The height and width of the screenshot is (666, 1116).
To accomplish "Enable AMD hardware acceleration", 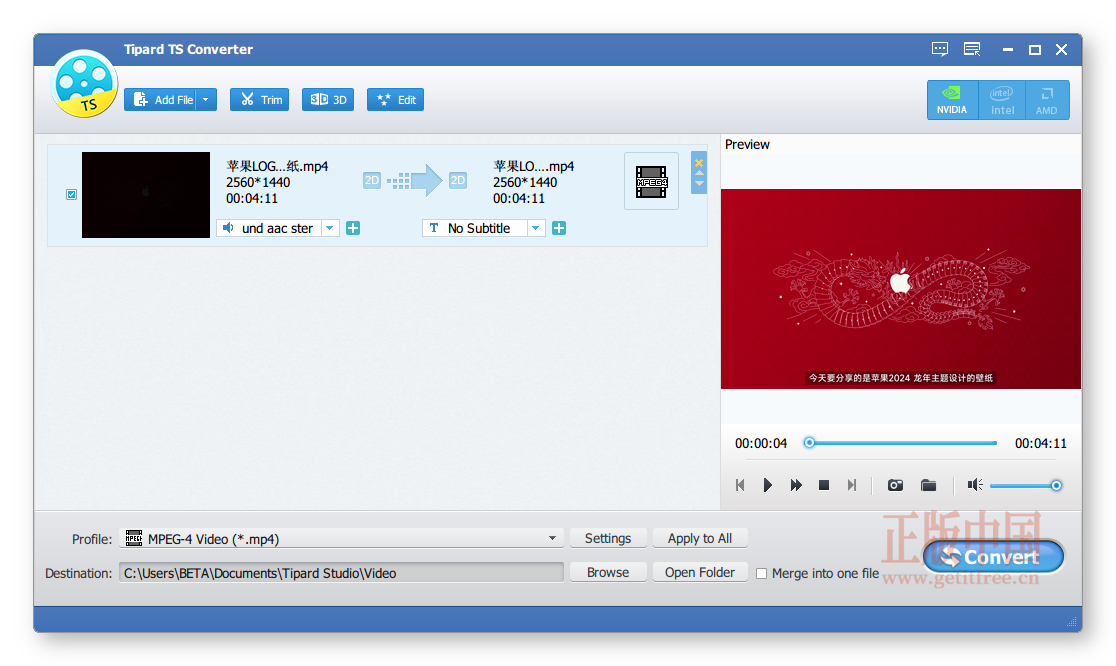I will click(1047, 100).
